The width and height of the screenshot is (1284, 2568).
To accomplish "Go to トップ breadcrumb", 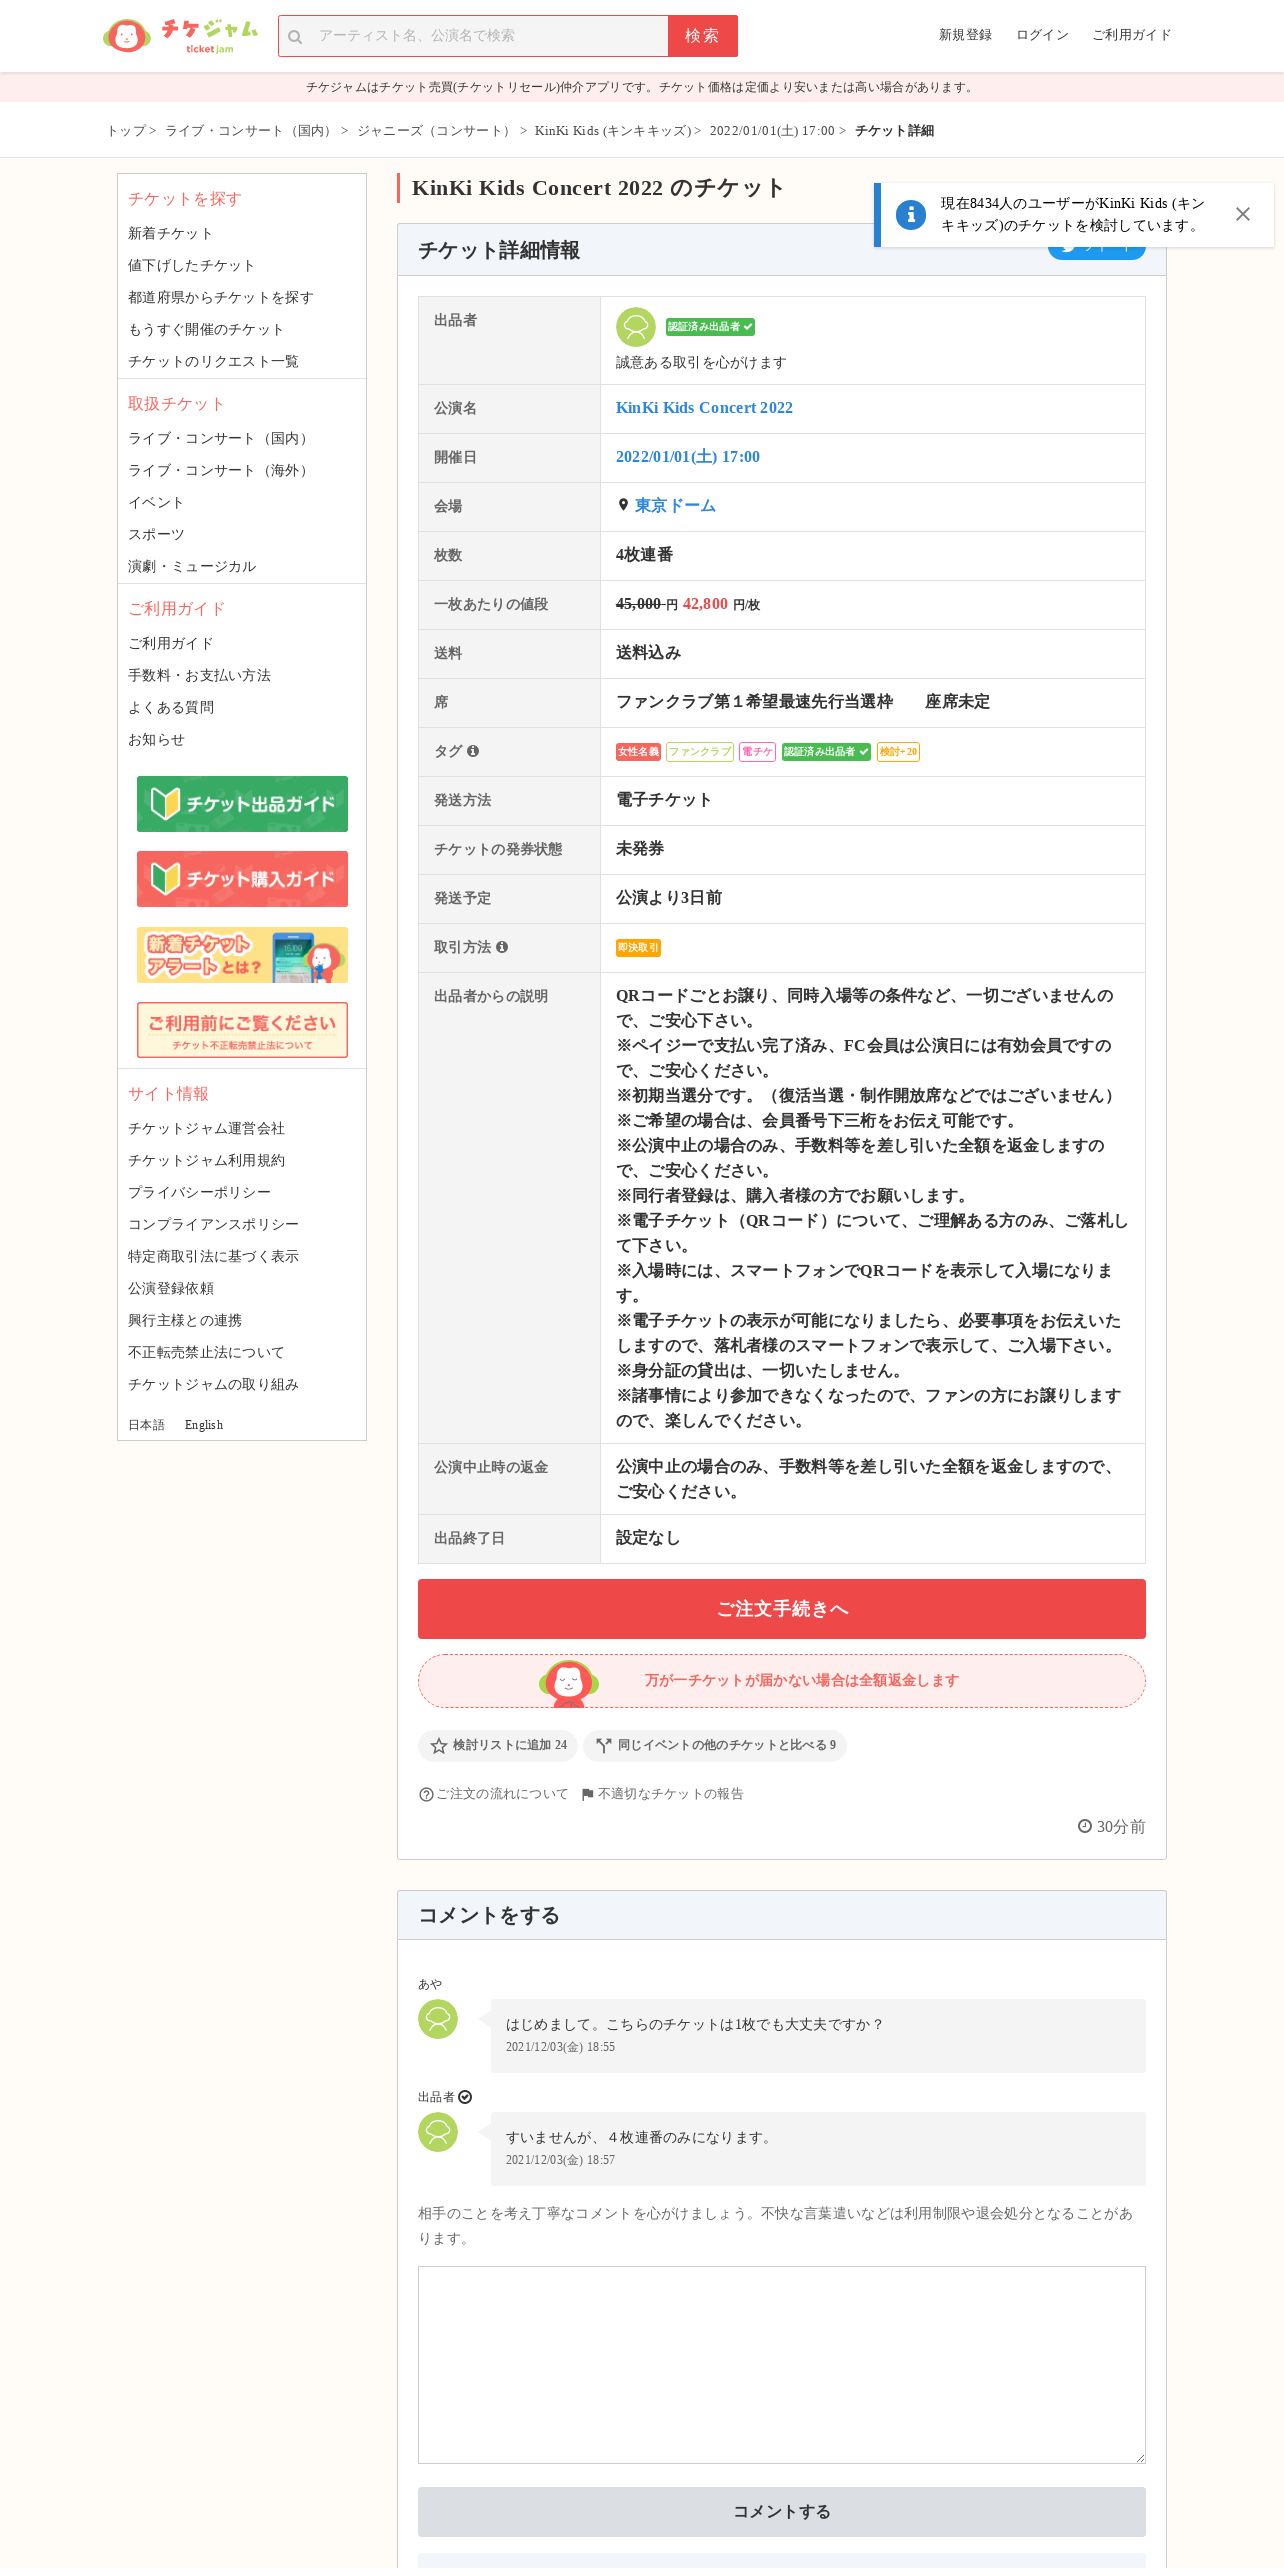I will [126, 131].
